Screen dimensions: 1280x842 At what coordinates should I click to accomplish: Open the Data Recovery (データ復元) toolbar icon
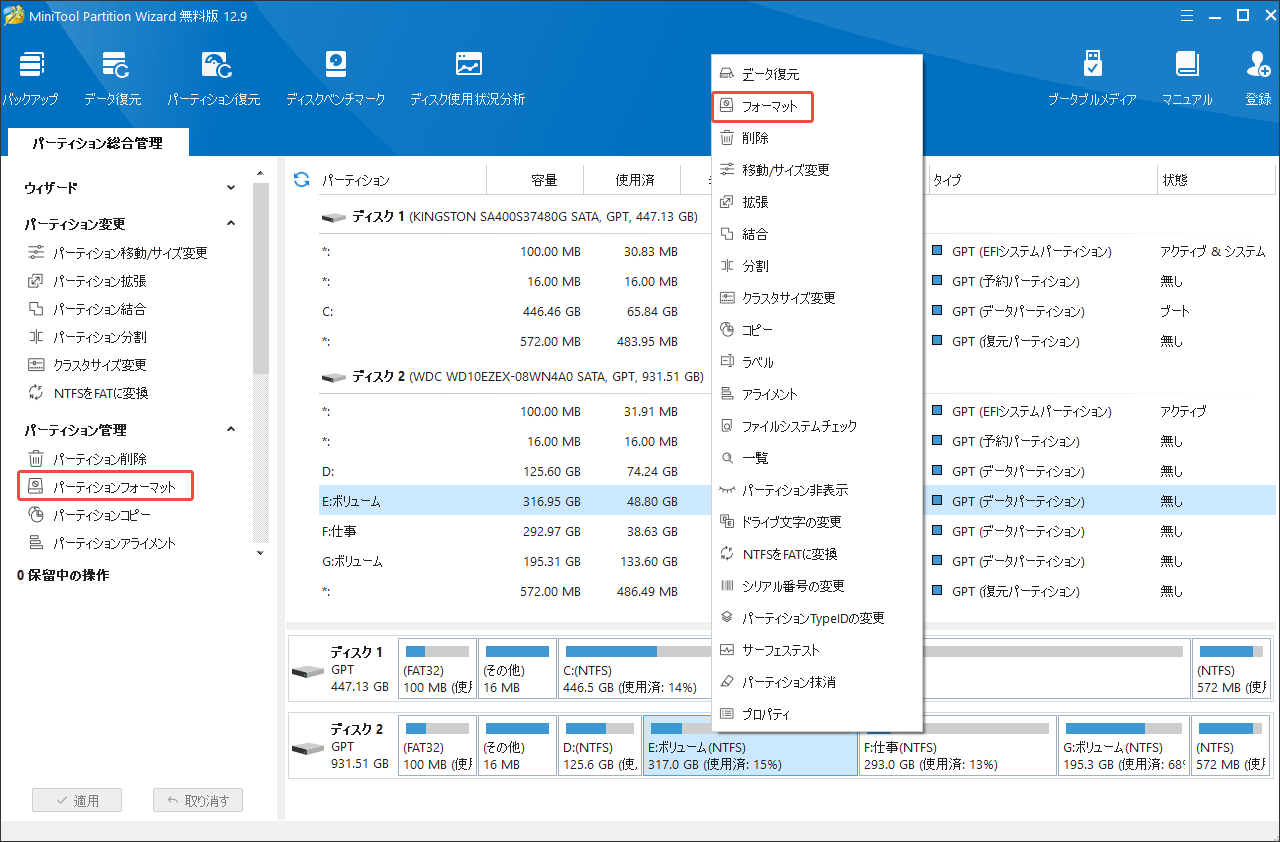(112, 78)
